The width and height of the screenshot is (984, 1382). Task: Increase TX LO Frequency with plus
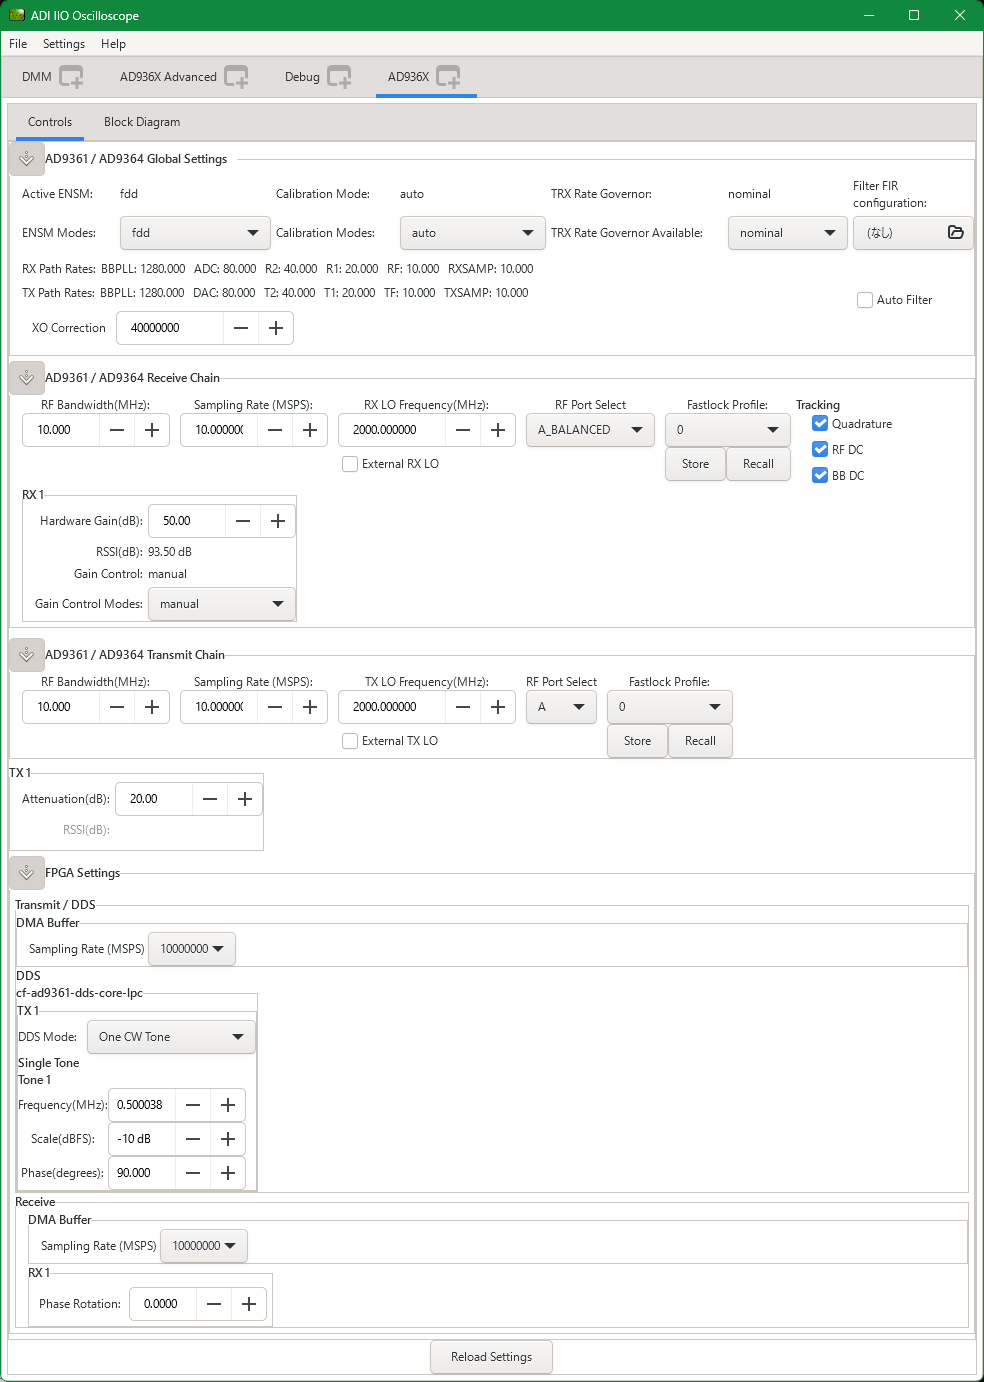pyautogui.click(x=498, y=707)
